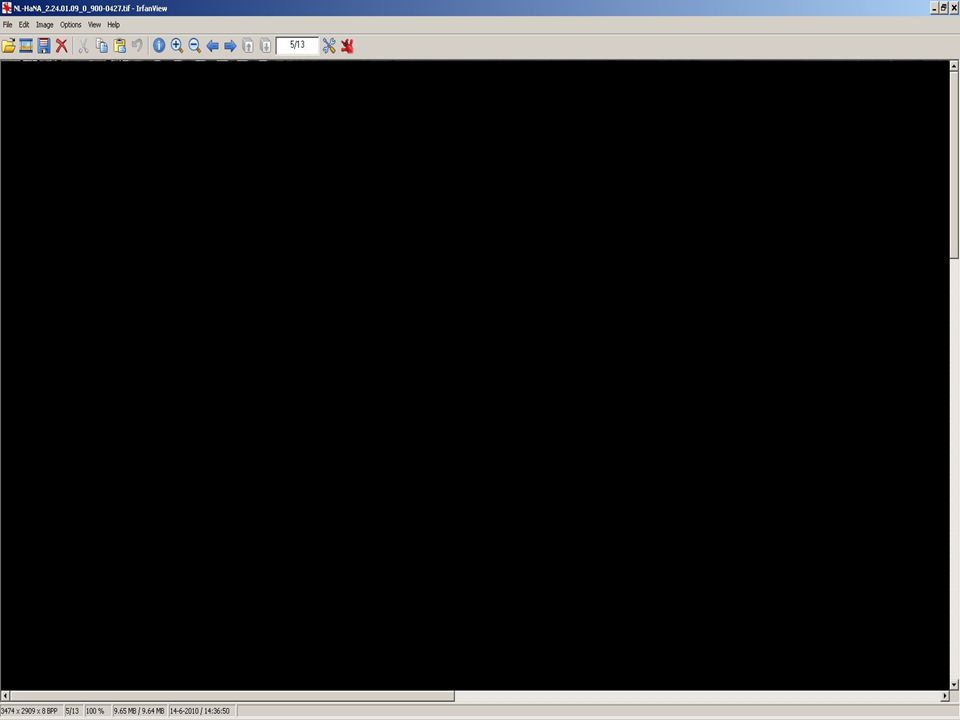Open a file with the folder icon
Screen dimensions: 960x720
pos(9,46)
